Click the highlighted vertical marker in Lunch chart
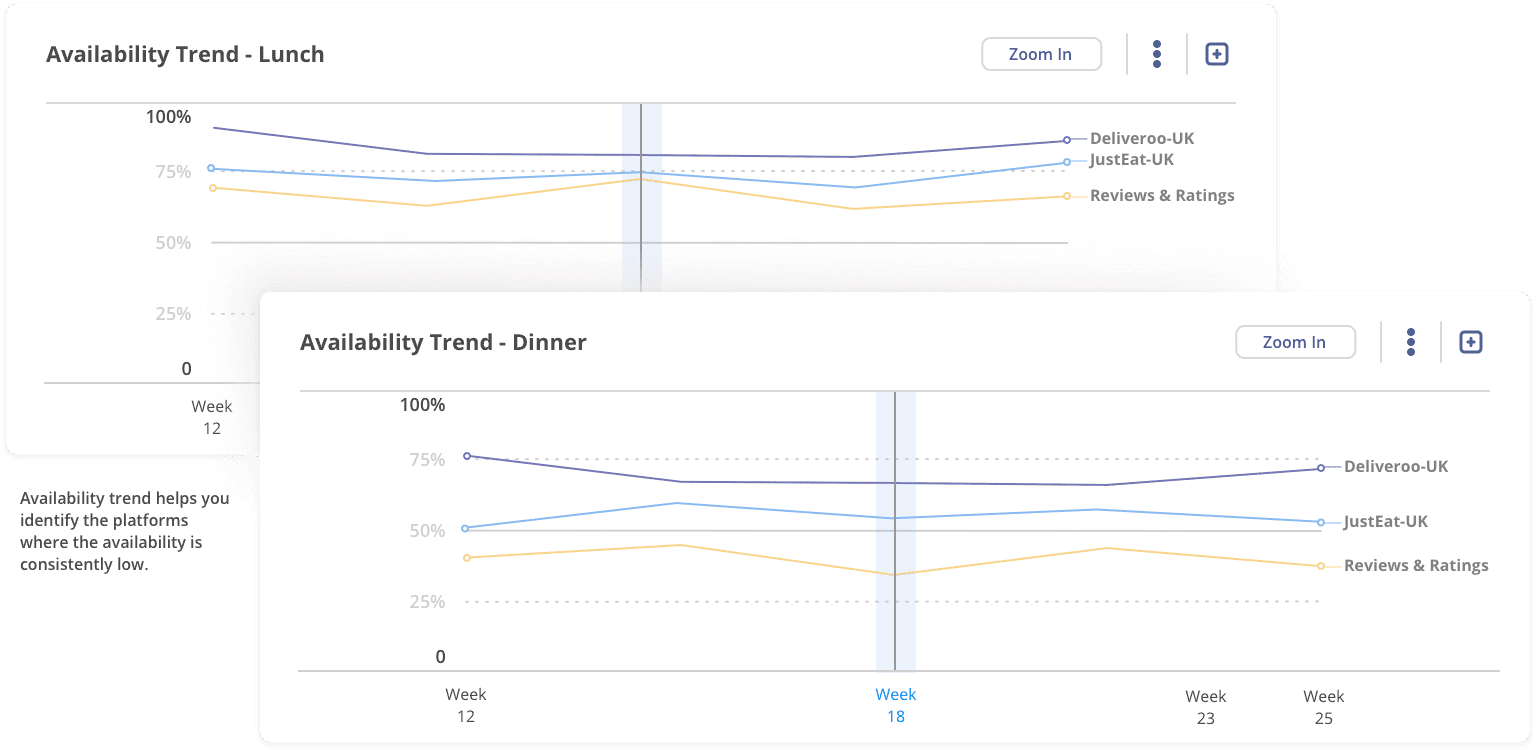 pos(642,200)
